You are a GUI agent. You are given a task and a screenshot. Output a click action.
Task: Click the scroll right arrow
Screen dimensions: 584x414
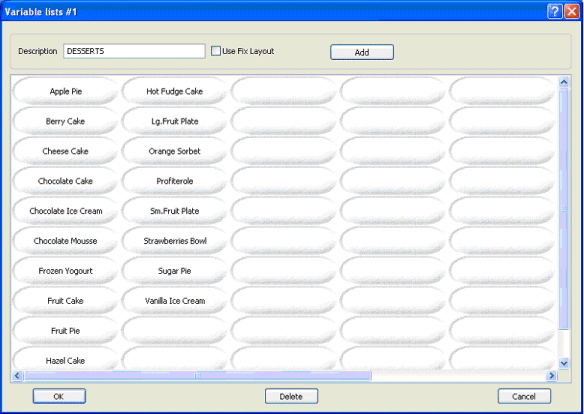552,376
